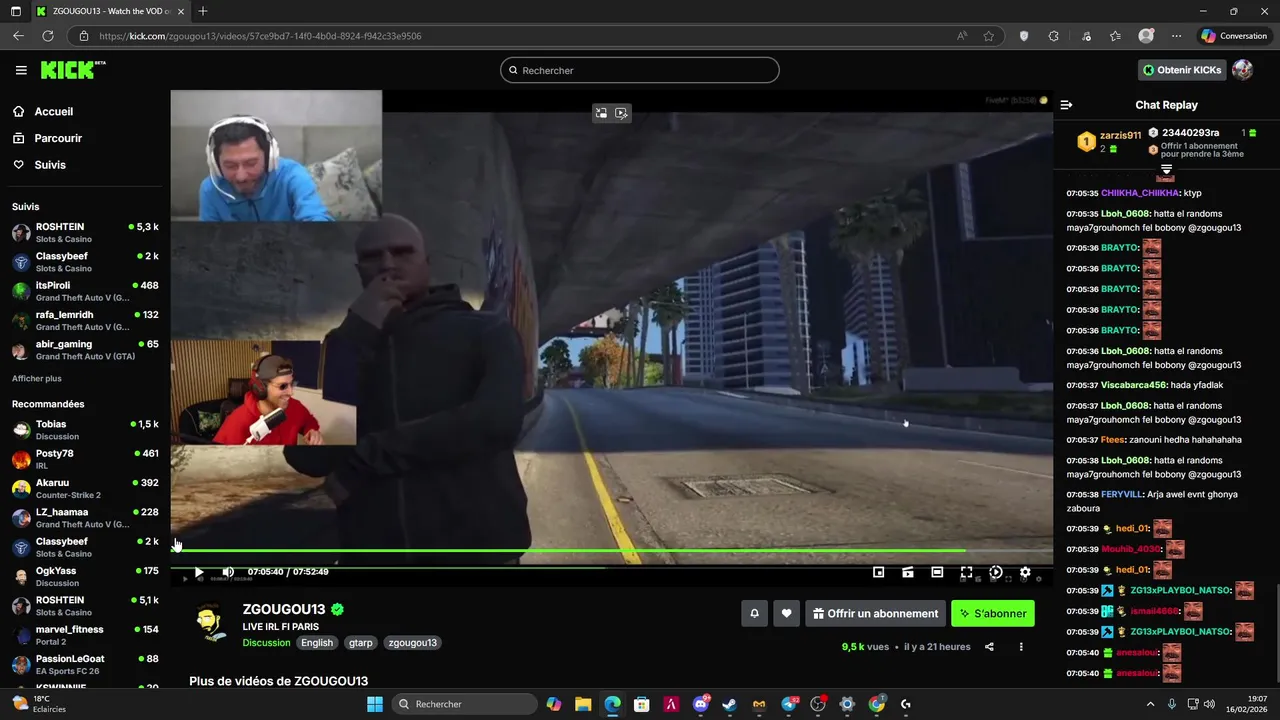Open the playback speed control

click(996, 572)
